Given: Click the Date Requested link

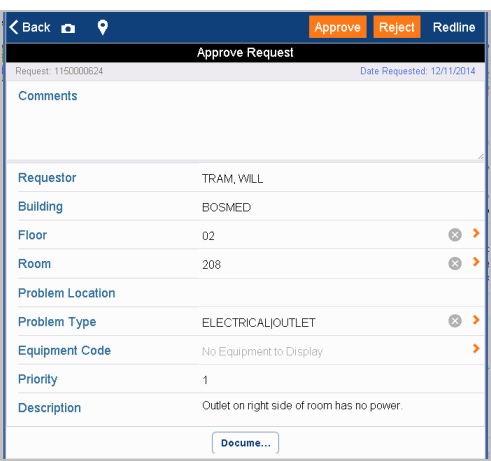Looking at the screenshot, I should coord(417,71).
